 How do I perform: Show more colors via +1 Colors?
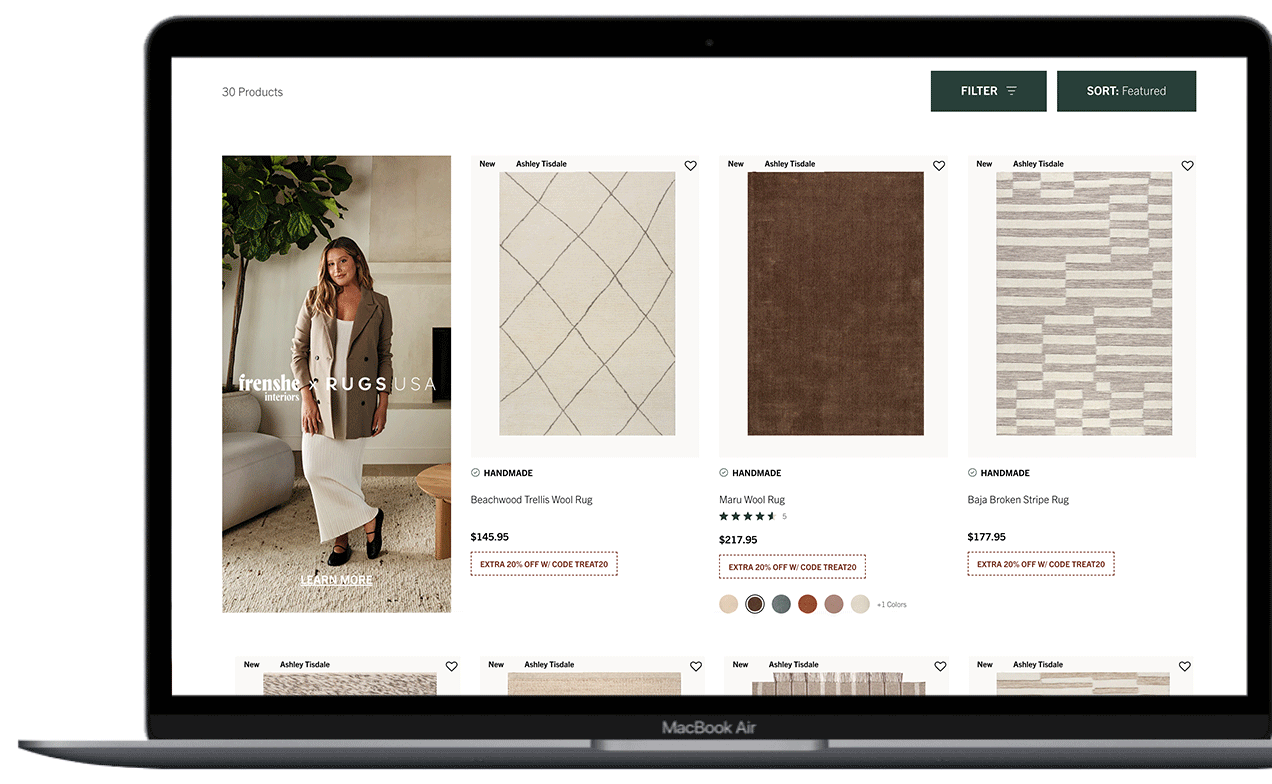[892, 605]
